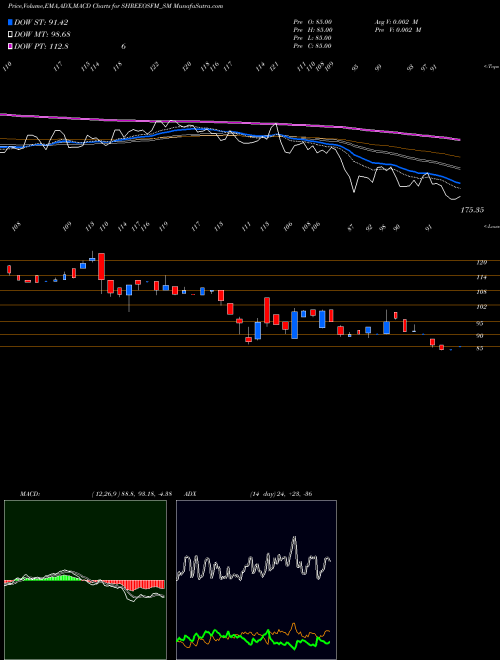Viewport: 500px width, 660px height.
Task: Click the 'MACD:' panel heading
Action: (x=29, y=494)
